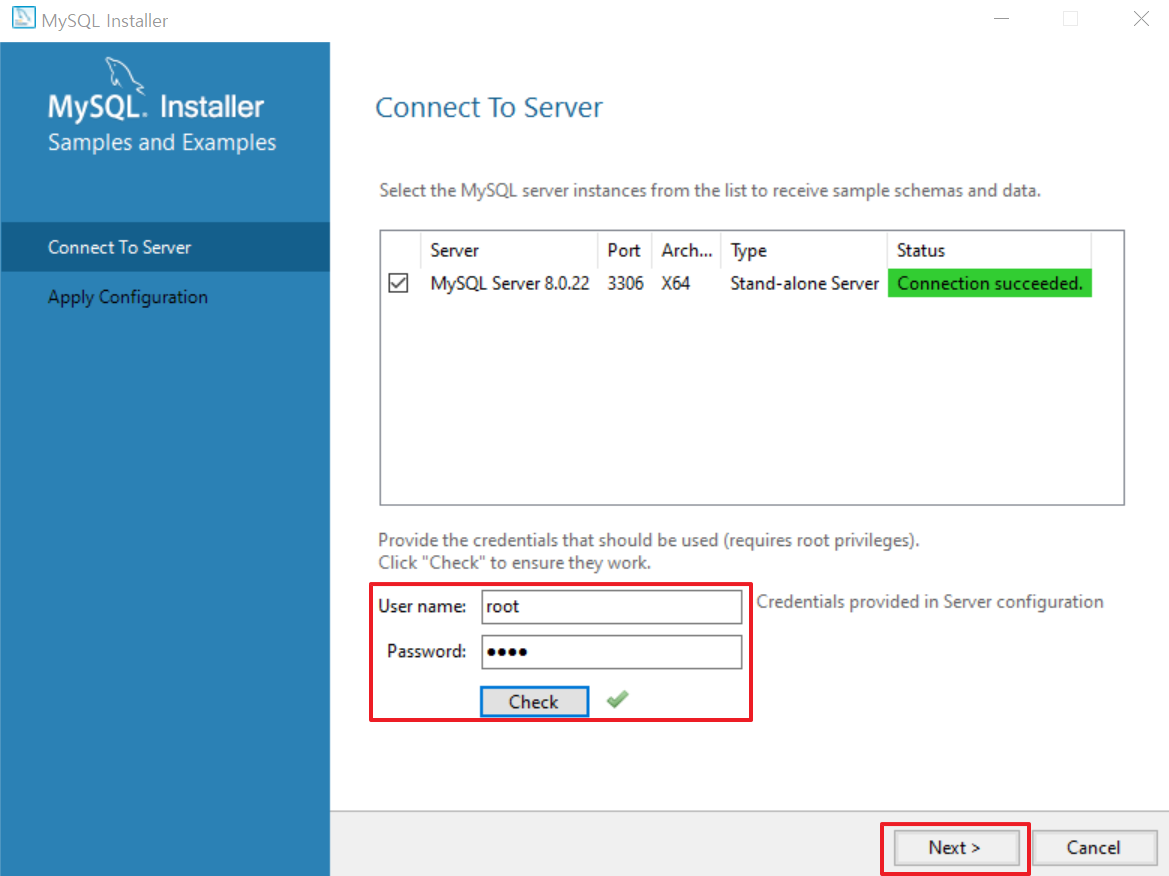This screenshot has width=1169, height=876.
Task: Click the Samples and Examples sidebar header
Action: point(162,142)
